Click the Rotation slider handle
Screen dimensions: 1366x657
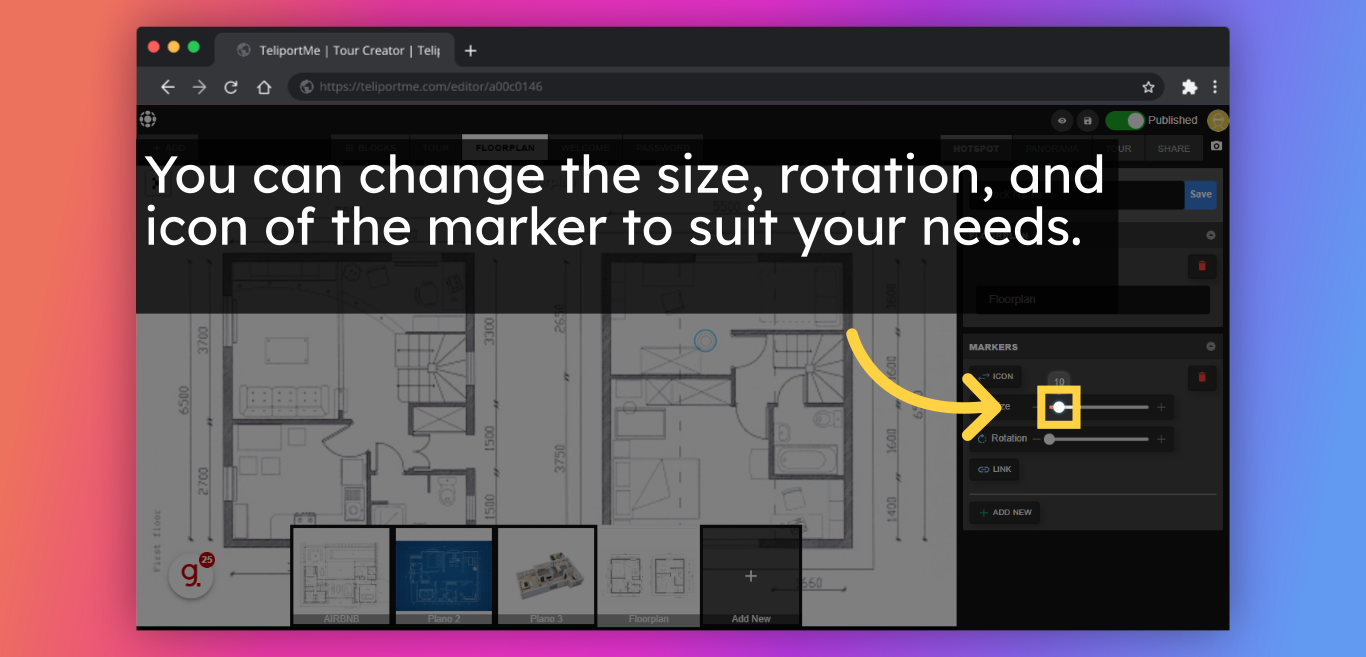(1049, 439)
